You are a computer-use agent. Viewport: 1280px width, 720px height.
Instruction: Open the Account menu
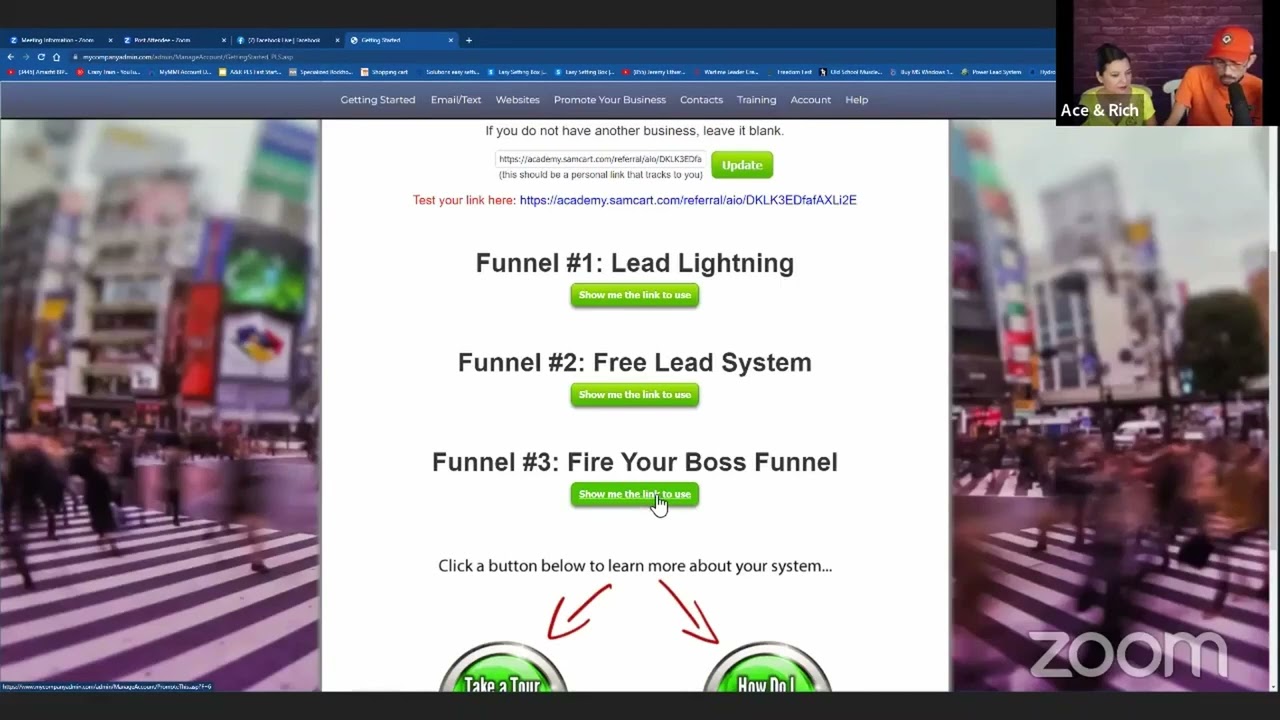pyautogui.click(x=811, y=100)
